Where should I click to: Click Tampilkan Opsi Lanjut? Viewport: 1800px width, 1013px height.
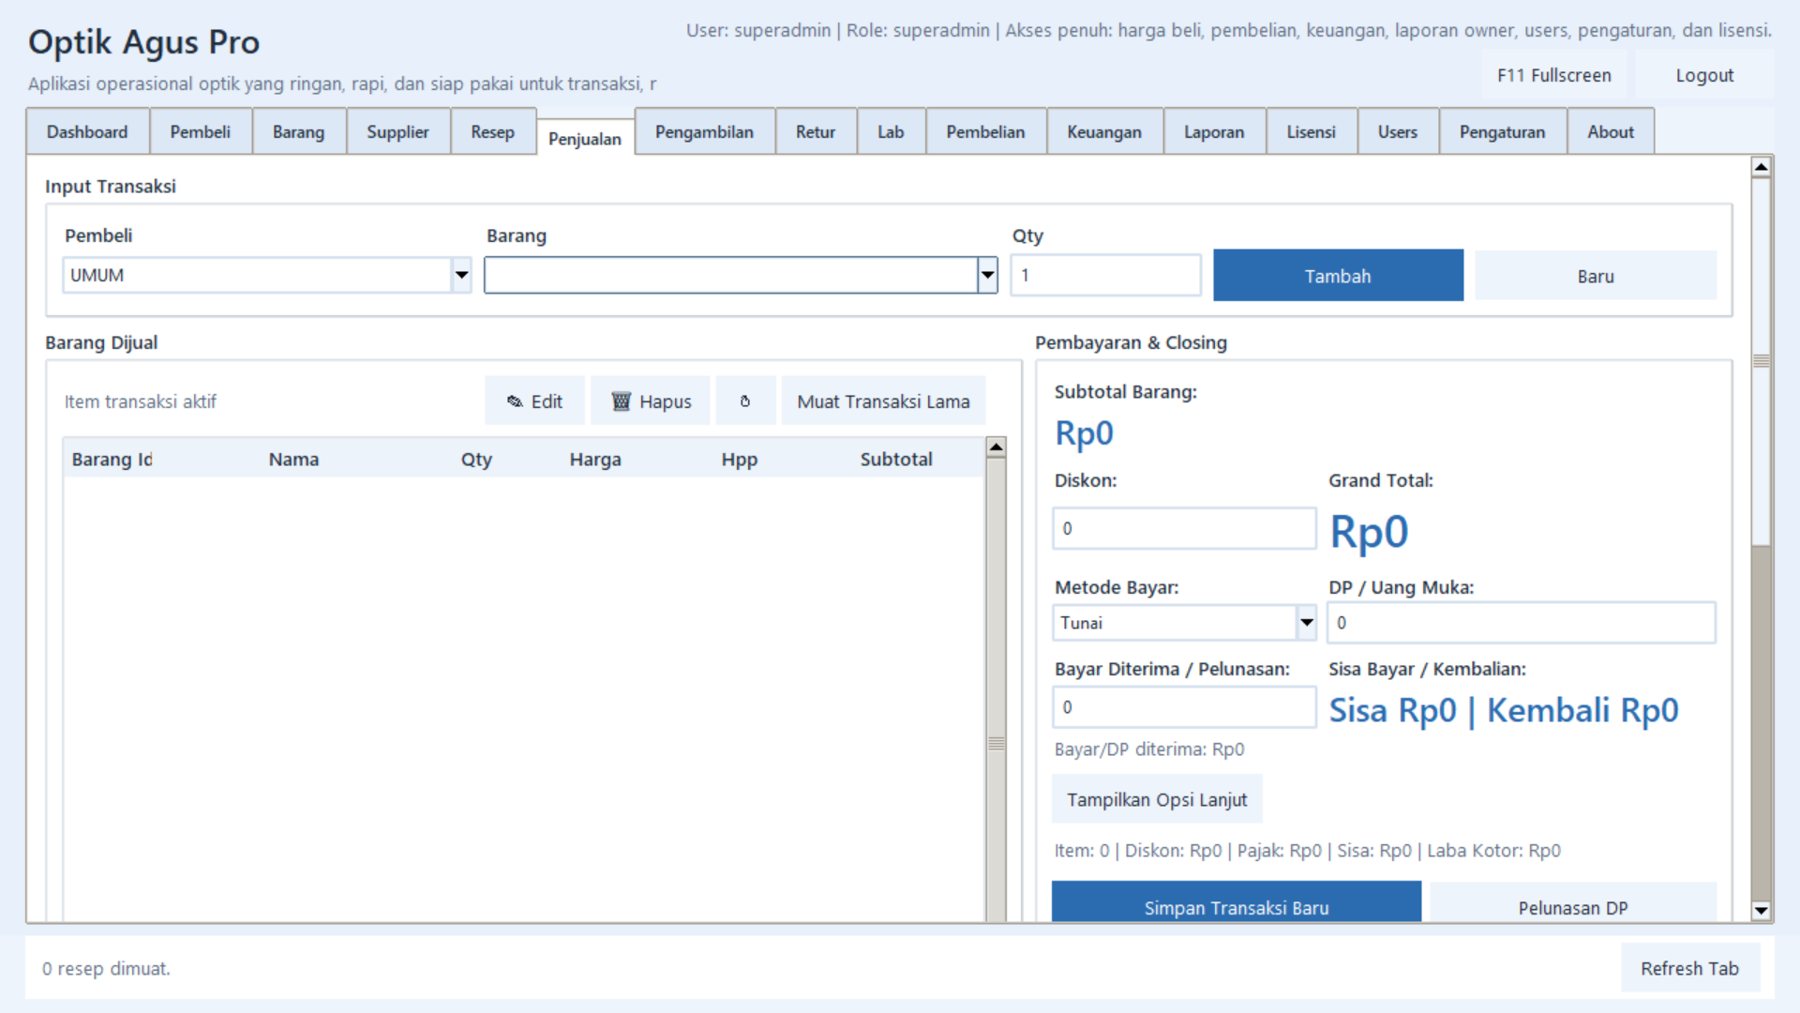coord(1156,800)
